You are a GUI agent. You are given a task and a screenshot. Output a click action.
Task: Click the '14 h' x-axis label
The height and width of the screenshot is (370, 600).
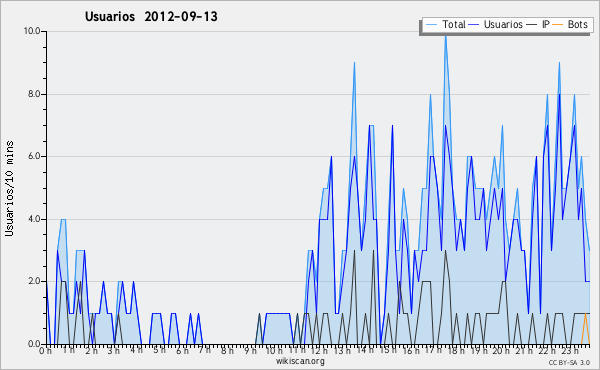365,350
